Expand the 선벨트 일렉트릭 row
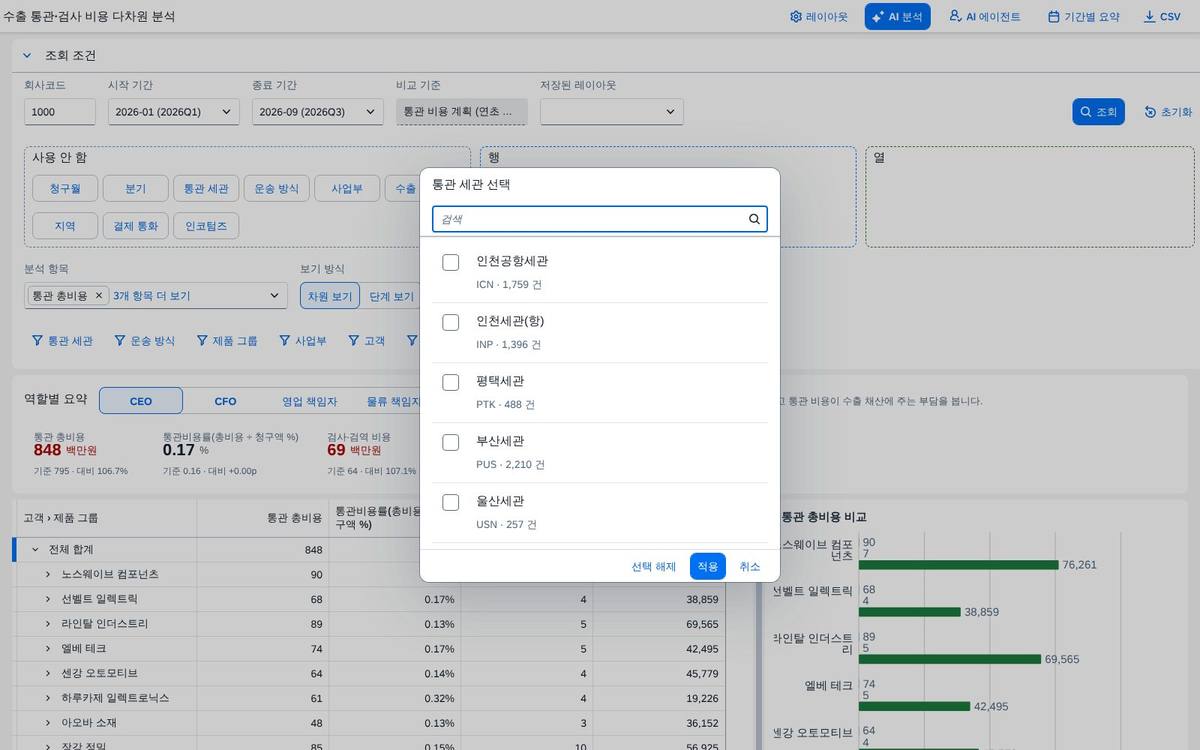This screenshot has height=750, width=1200. pos(47,599)
